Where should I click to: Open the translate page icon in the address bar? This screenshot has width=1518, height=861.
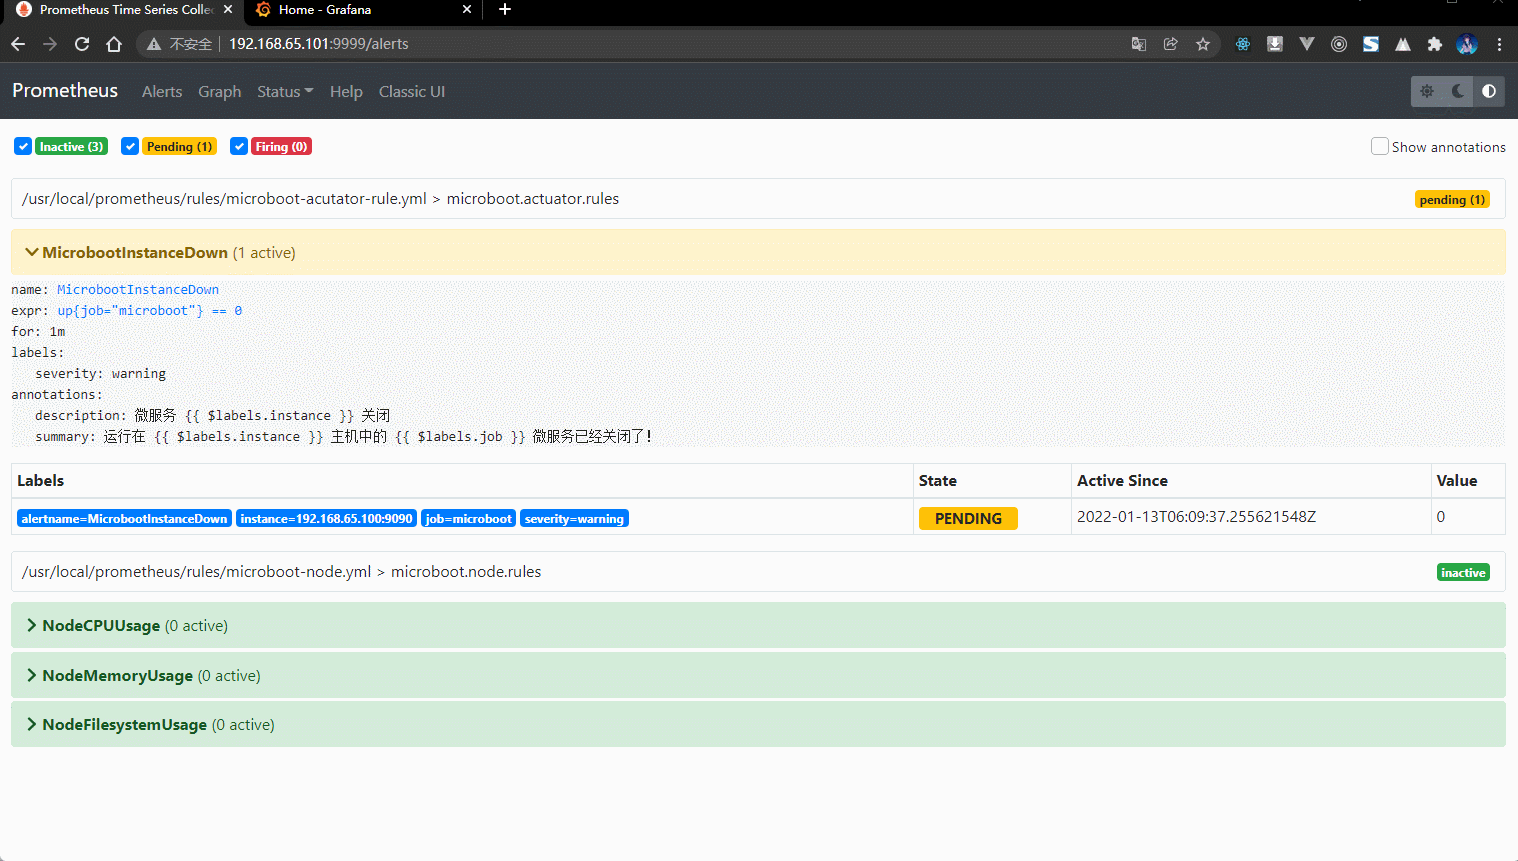[x=1139, y=44]
